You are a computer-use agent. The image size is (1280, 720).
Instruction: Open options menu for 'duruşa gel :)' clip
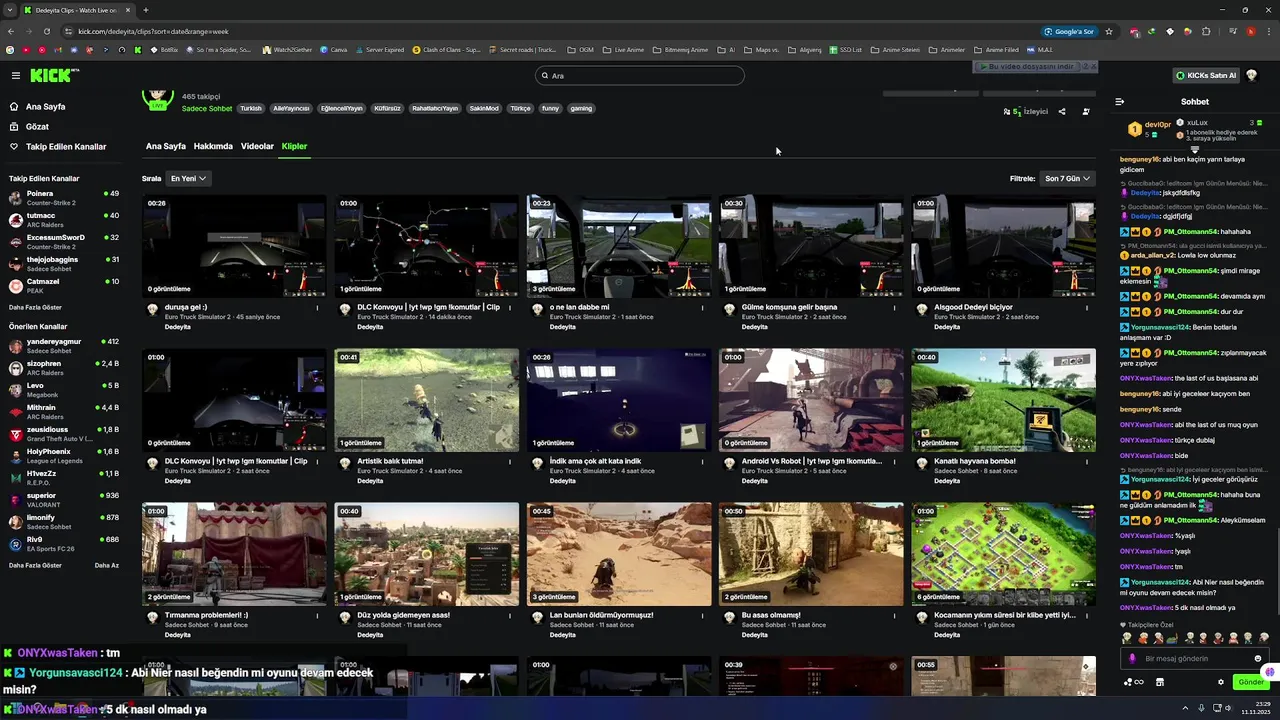click(x=317, y=308)
